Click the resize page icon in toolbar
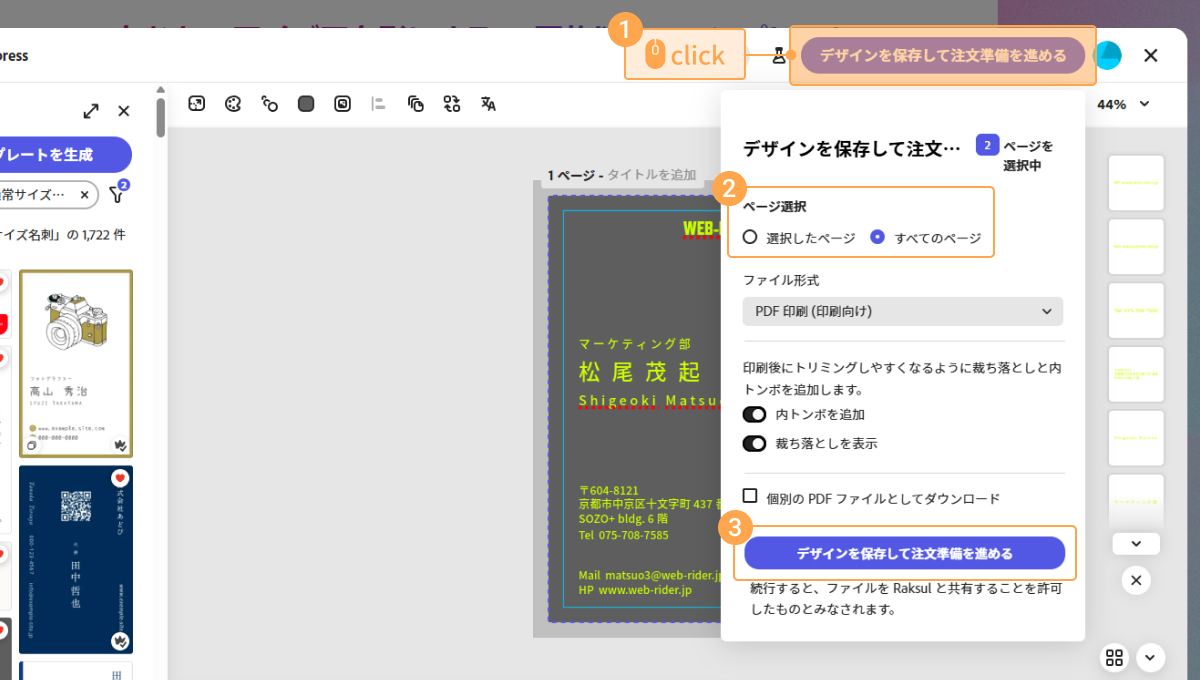This screenshot has height=680, width=1200. point(197,103)
